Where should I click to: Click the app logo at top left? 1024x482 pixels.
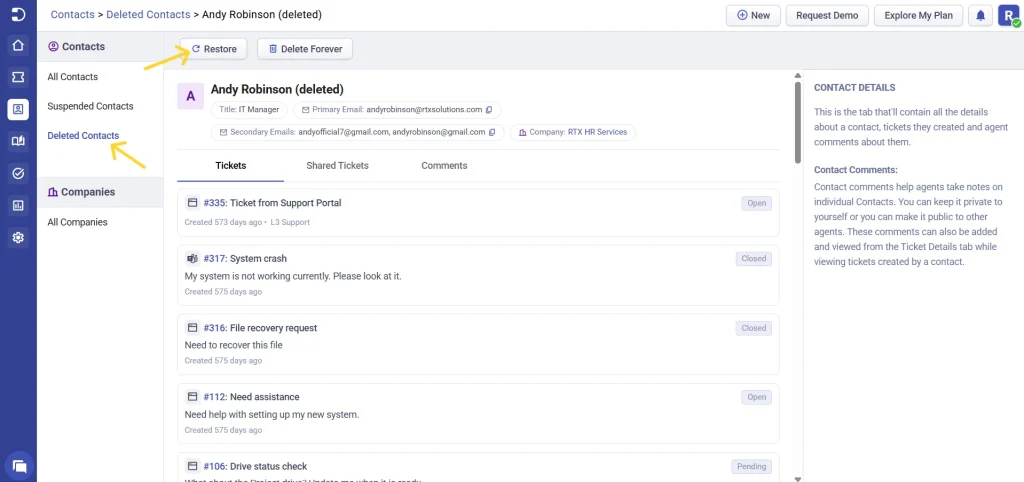pyautogui.click(x=18, y=14)
